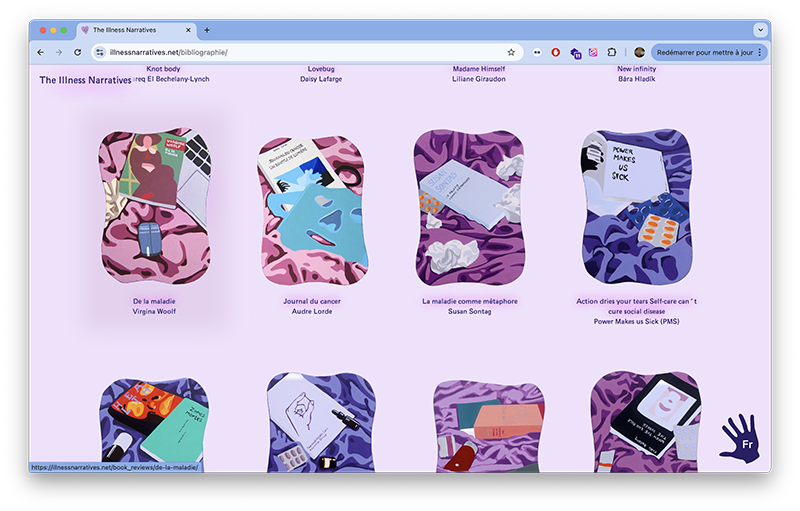Open the bottom-row orange and teal books illustration
800x511 pixels.
(155, 425)
